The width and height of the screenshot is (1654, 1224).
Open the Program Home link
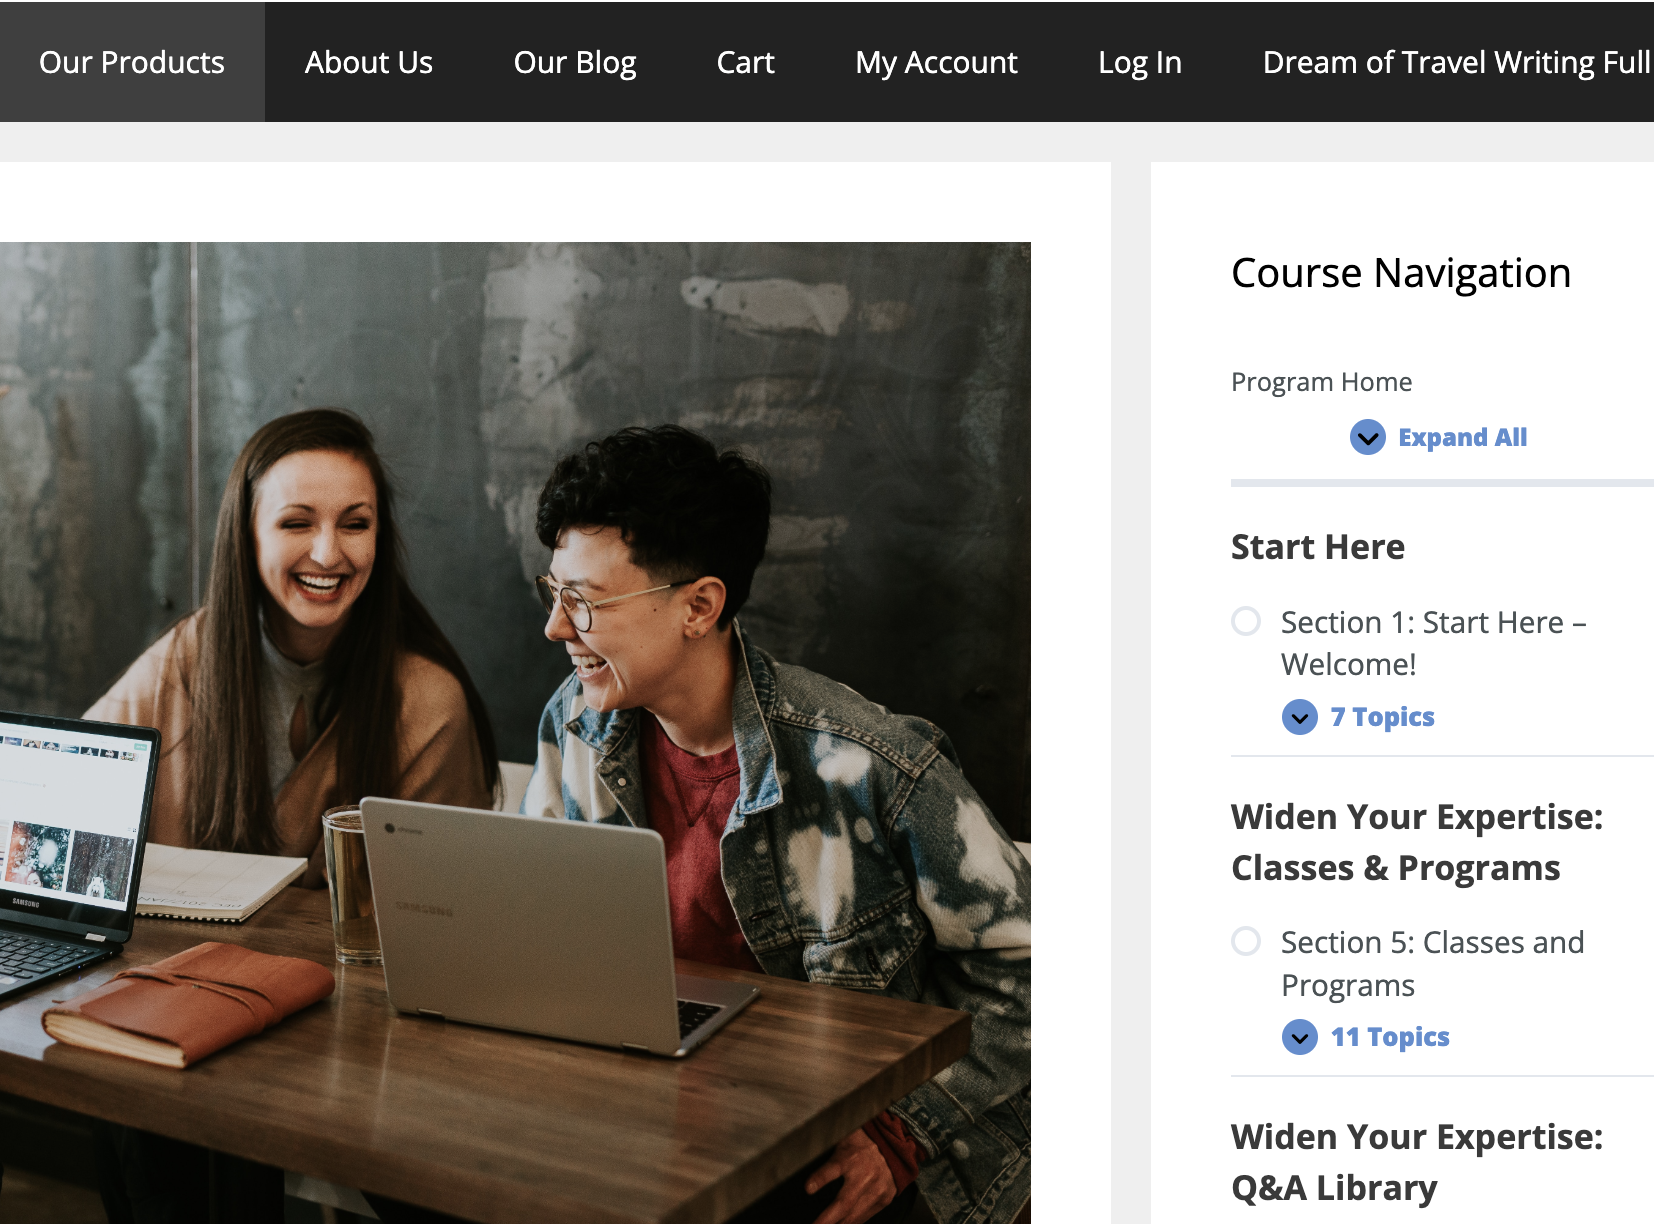coord(1321,382)
